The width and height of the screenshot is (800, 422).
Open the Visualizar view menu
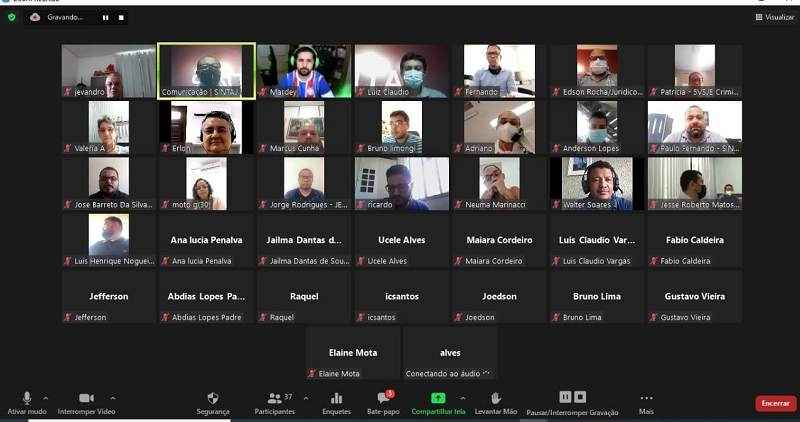pos(775,17)
